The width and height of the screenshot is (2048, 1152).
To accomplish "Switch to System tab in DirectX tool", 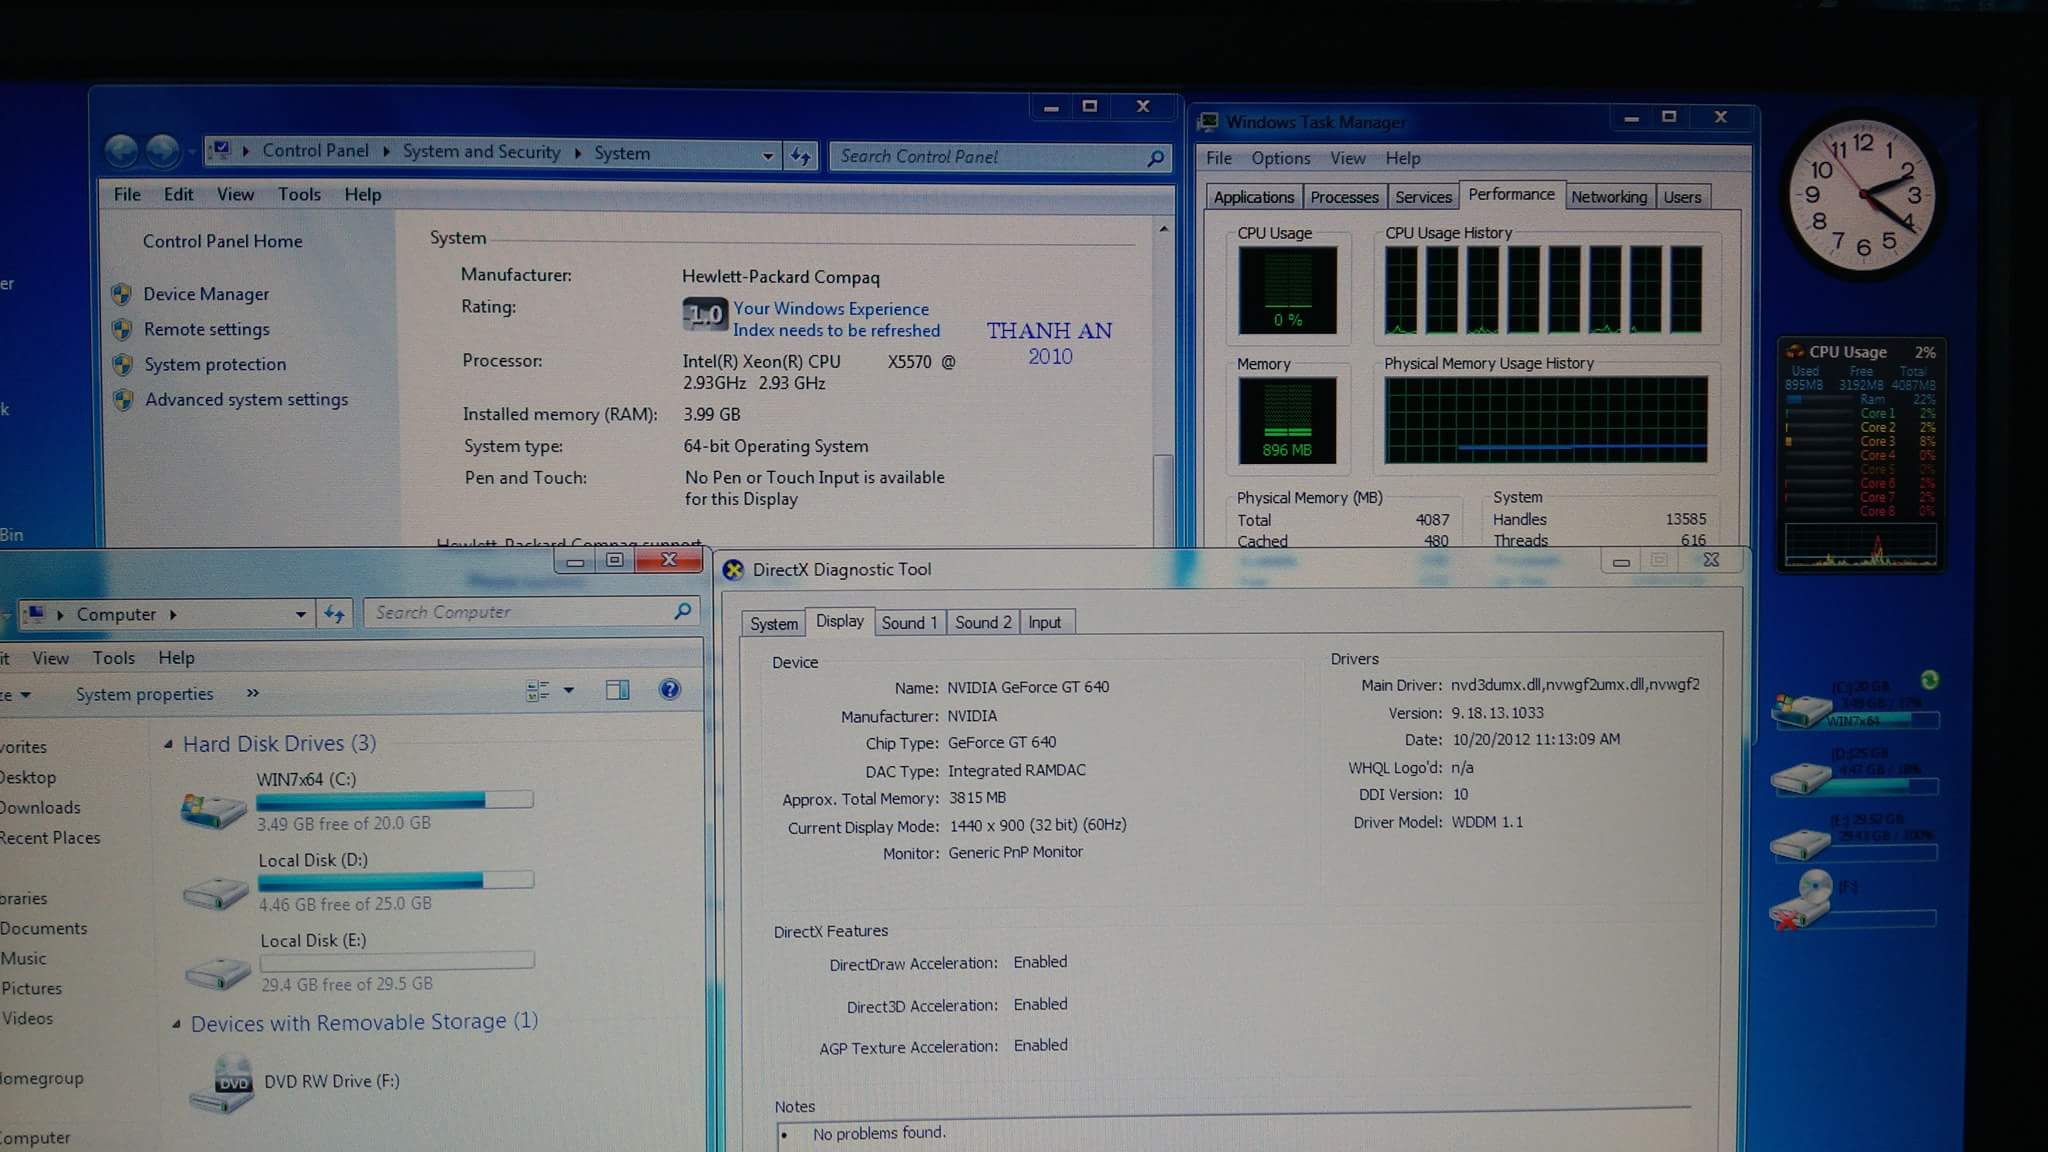I will tap(774, 623).
